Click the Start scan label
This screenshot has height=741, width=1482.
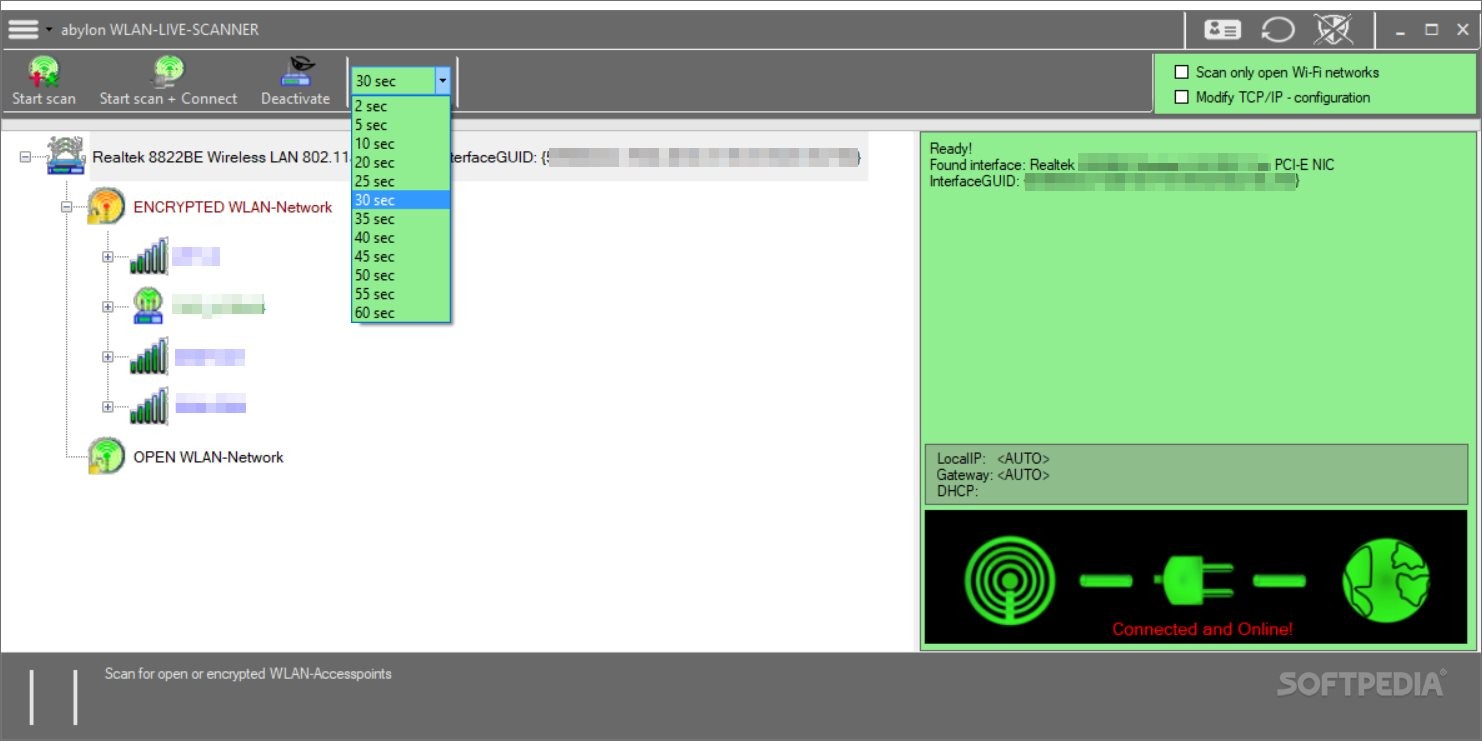pos(44,98)
